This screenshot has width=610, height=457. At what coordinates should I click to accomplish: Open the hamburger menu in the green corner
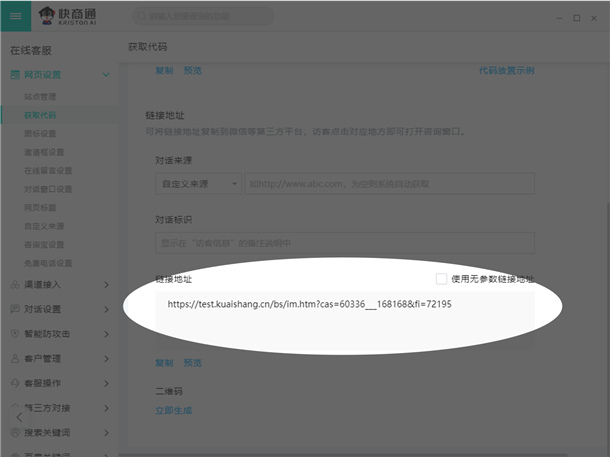coord(16,16)
